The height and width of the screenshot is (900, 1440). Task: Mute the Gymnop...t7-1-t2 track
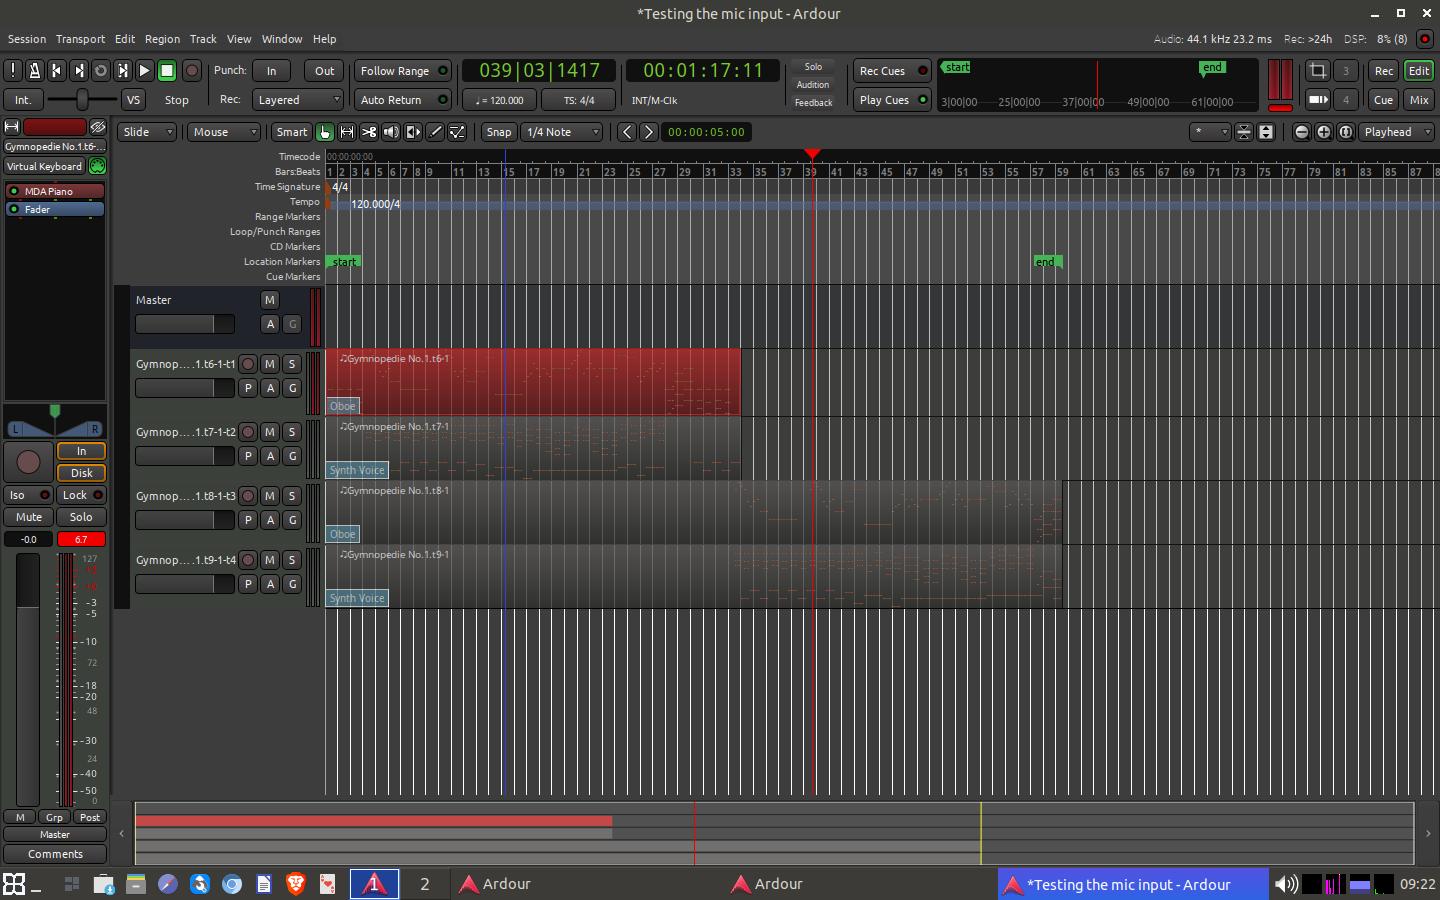pyautogui.click(x=269, y=432)
